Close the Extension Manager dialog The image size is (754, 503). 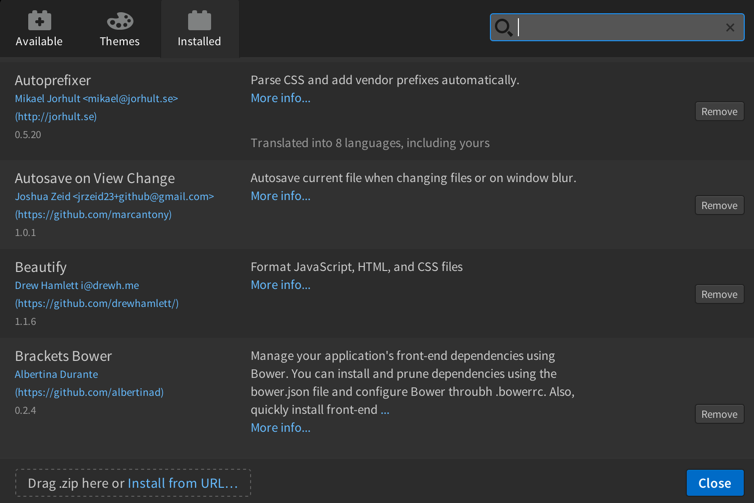[715, 483]
